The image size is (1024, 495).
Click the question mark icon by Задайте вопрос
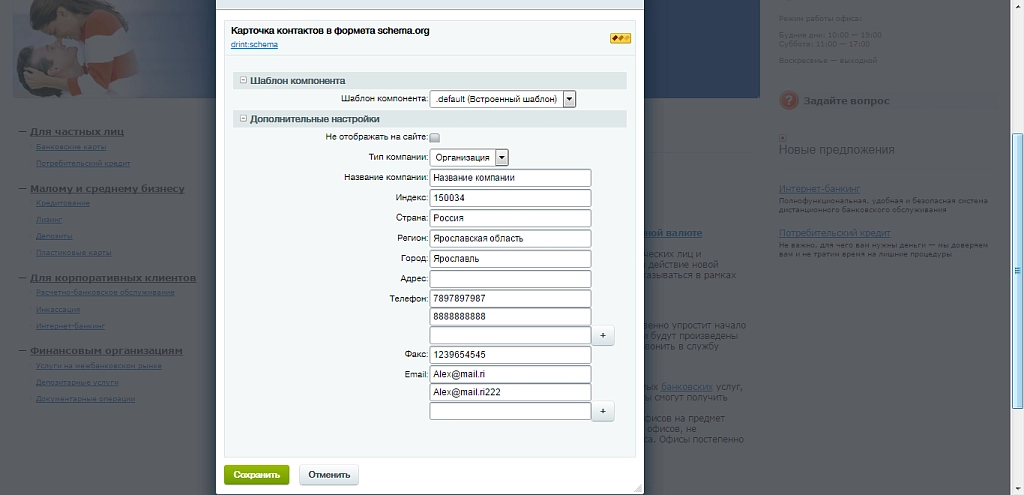pos(788,101)
